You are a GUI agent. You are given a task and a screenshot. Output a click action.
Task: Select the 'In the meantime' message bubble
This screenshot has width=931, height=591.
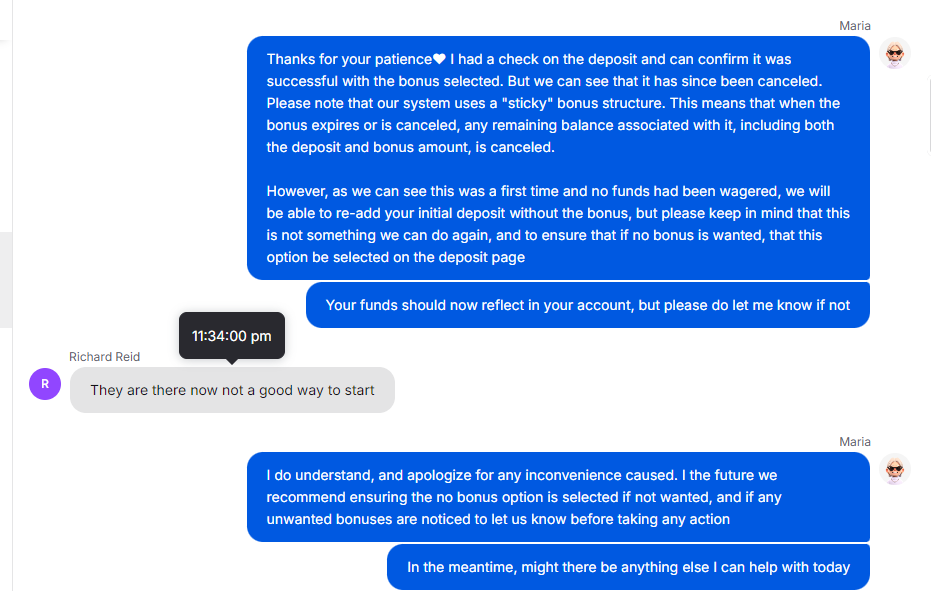coord(627,567)
